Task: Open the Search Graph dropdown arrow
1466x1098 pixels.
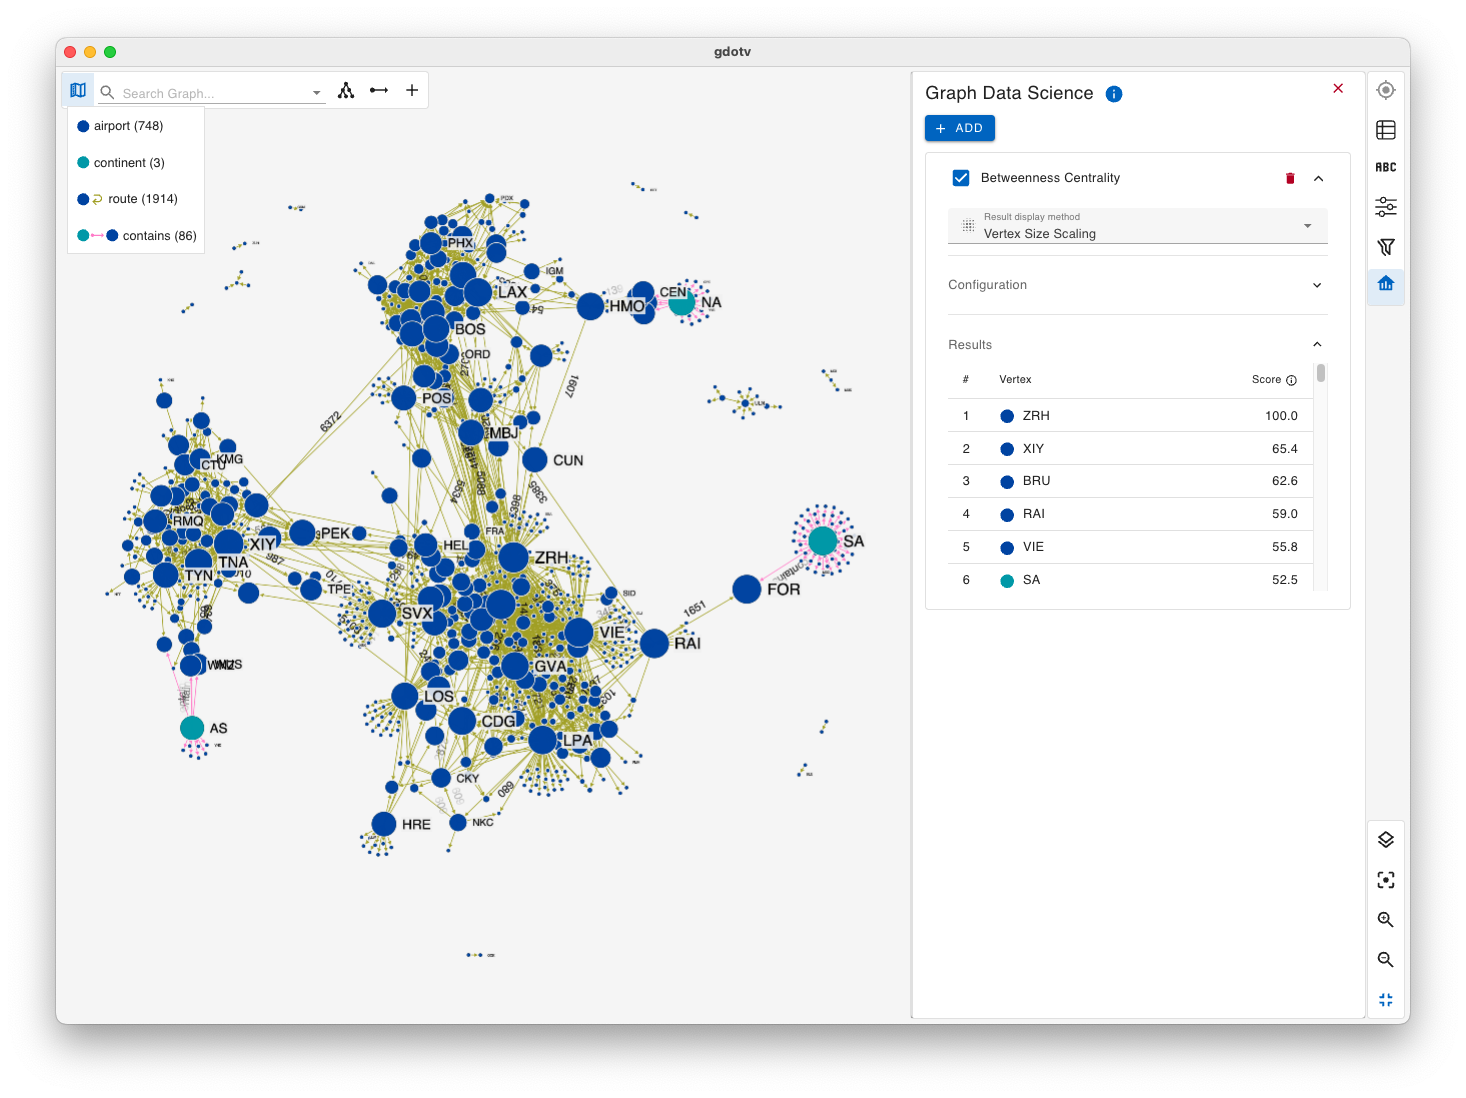Action: click(317, 93)
